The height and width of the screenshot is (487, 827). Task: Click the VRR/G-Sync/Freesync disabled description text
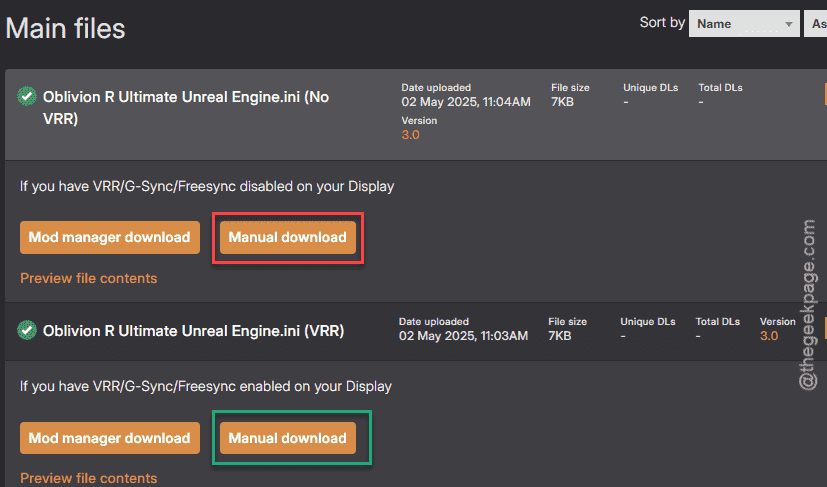(x=207, y=186)
